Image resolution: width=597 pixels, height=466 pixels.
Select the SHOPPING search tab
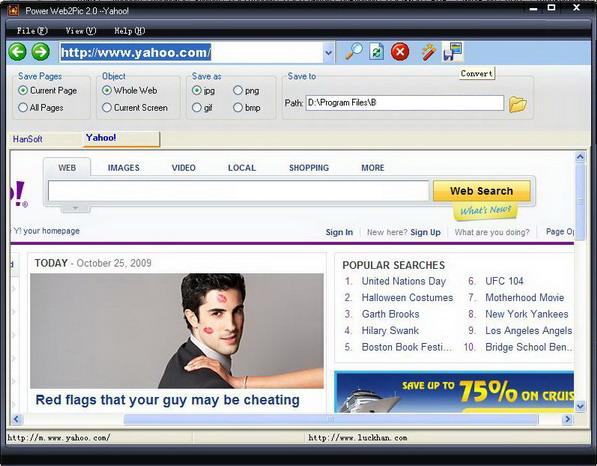[x=309, y=168]
